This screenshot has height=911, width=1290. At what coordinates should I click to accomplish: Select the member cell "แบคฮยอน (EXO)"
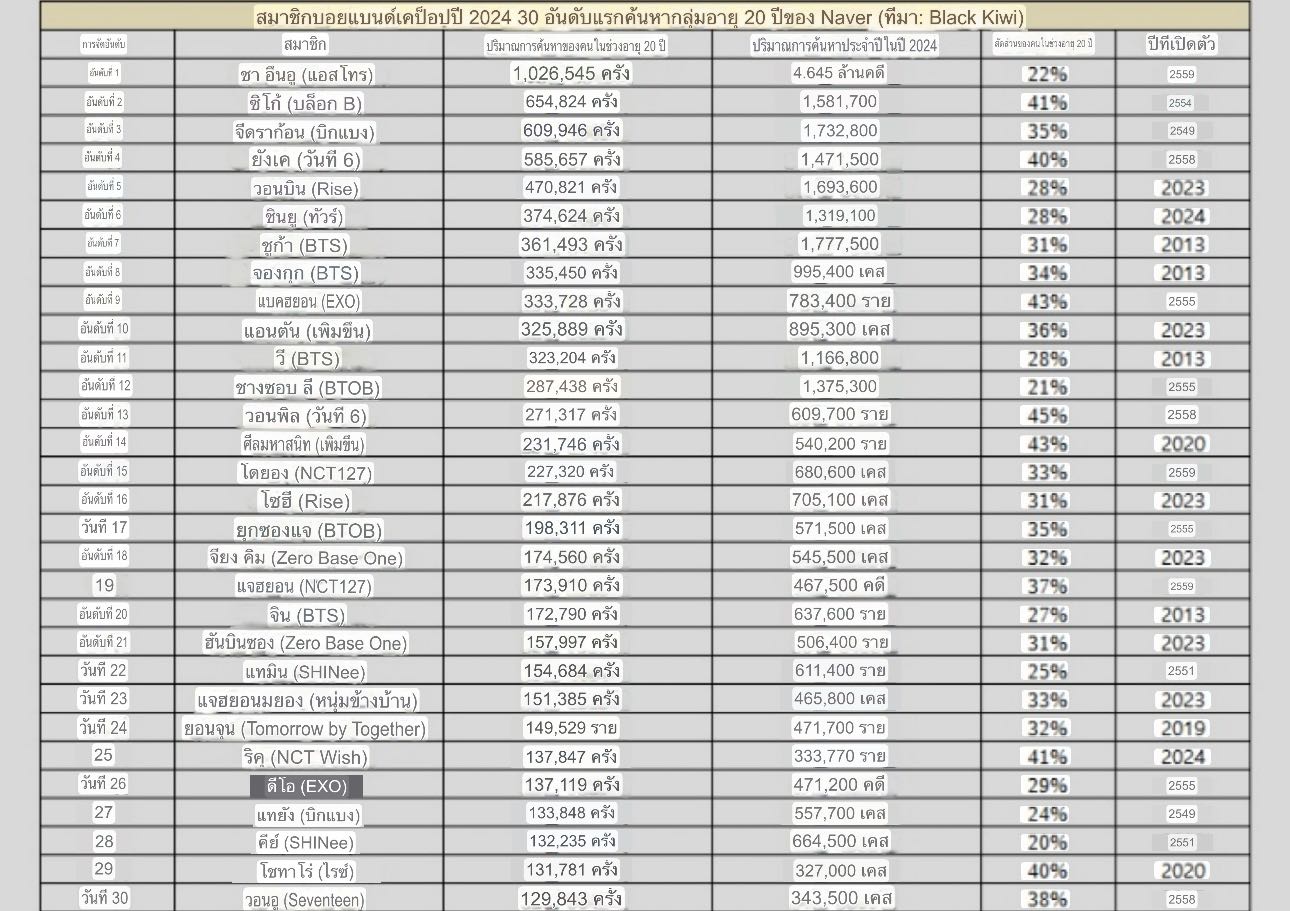point(307,301)
